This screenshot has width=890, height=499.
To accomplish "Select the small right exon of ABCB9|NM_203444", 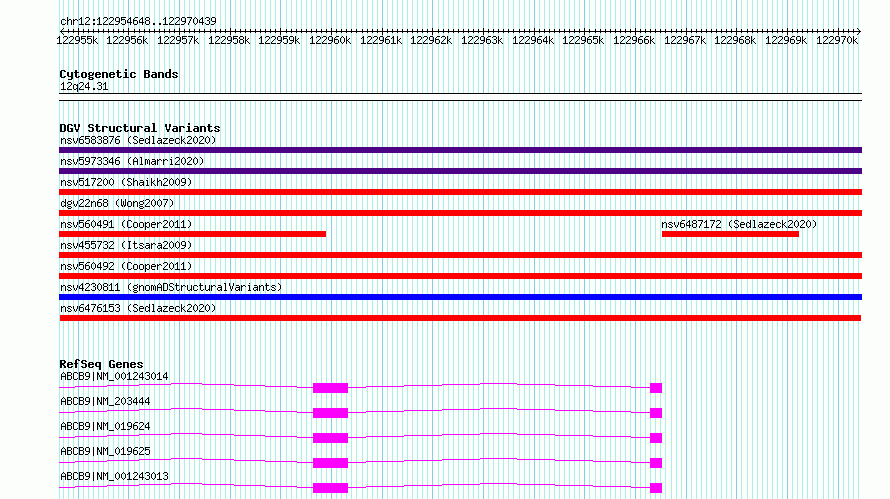I will coord(656,413).
